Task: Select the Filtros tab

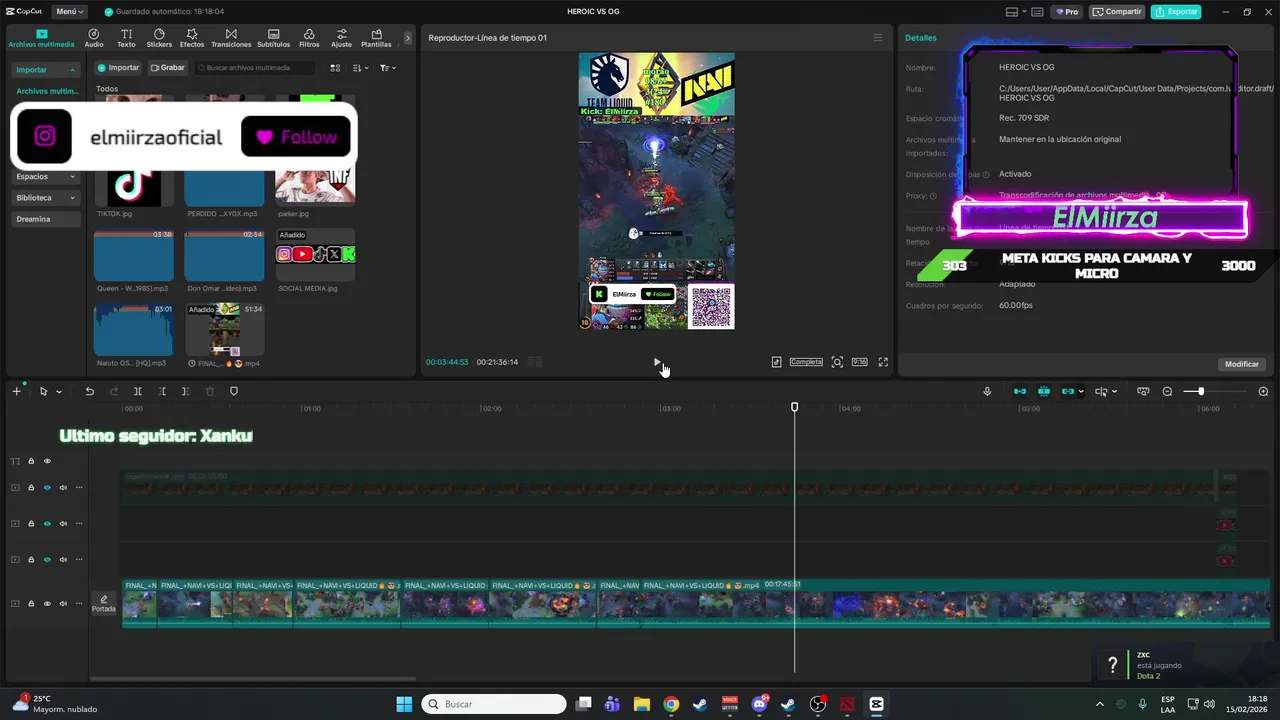Action: (x=309, y=38)
